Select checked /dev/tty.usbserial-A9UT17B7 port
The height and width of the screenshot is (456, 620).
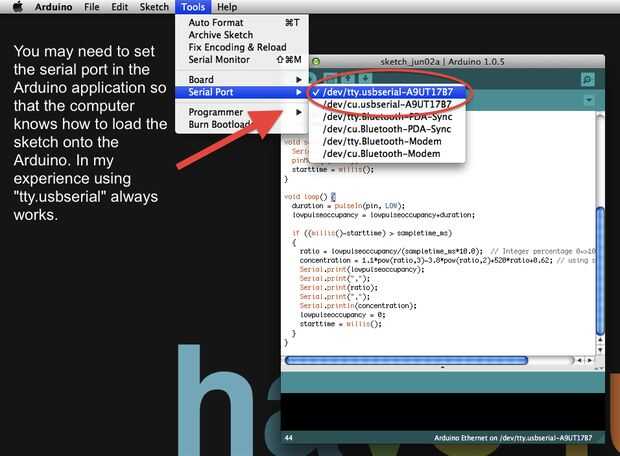387,92
